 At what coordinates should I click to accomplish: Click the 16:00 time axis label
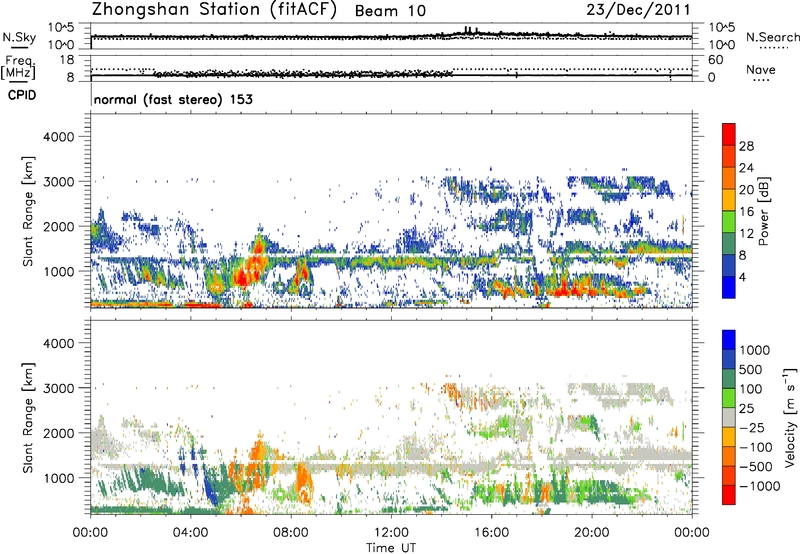pos(491,533)
